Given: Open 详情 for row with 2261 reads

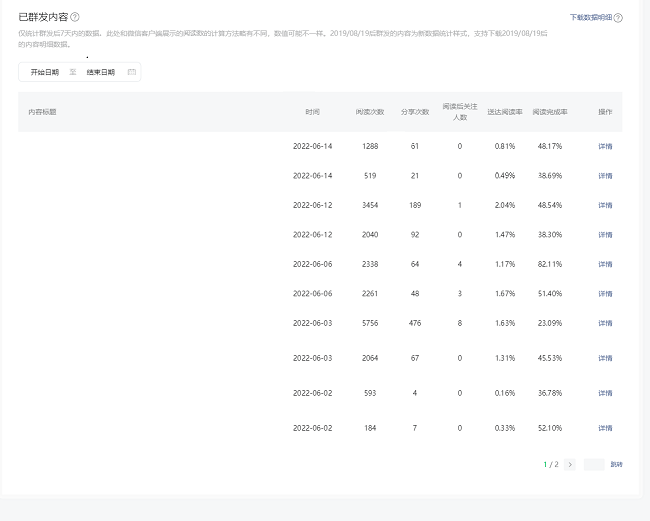Looking at the screenshot, I should [x=605, y=294].
